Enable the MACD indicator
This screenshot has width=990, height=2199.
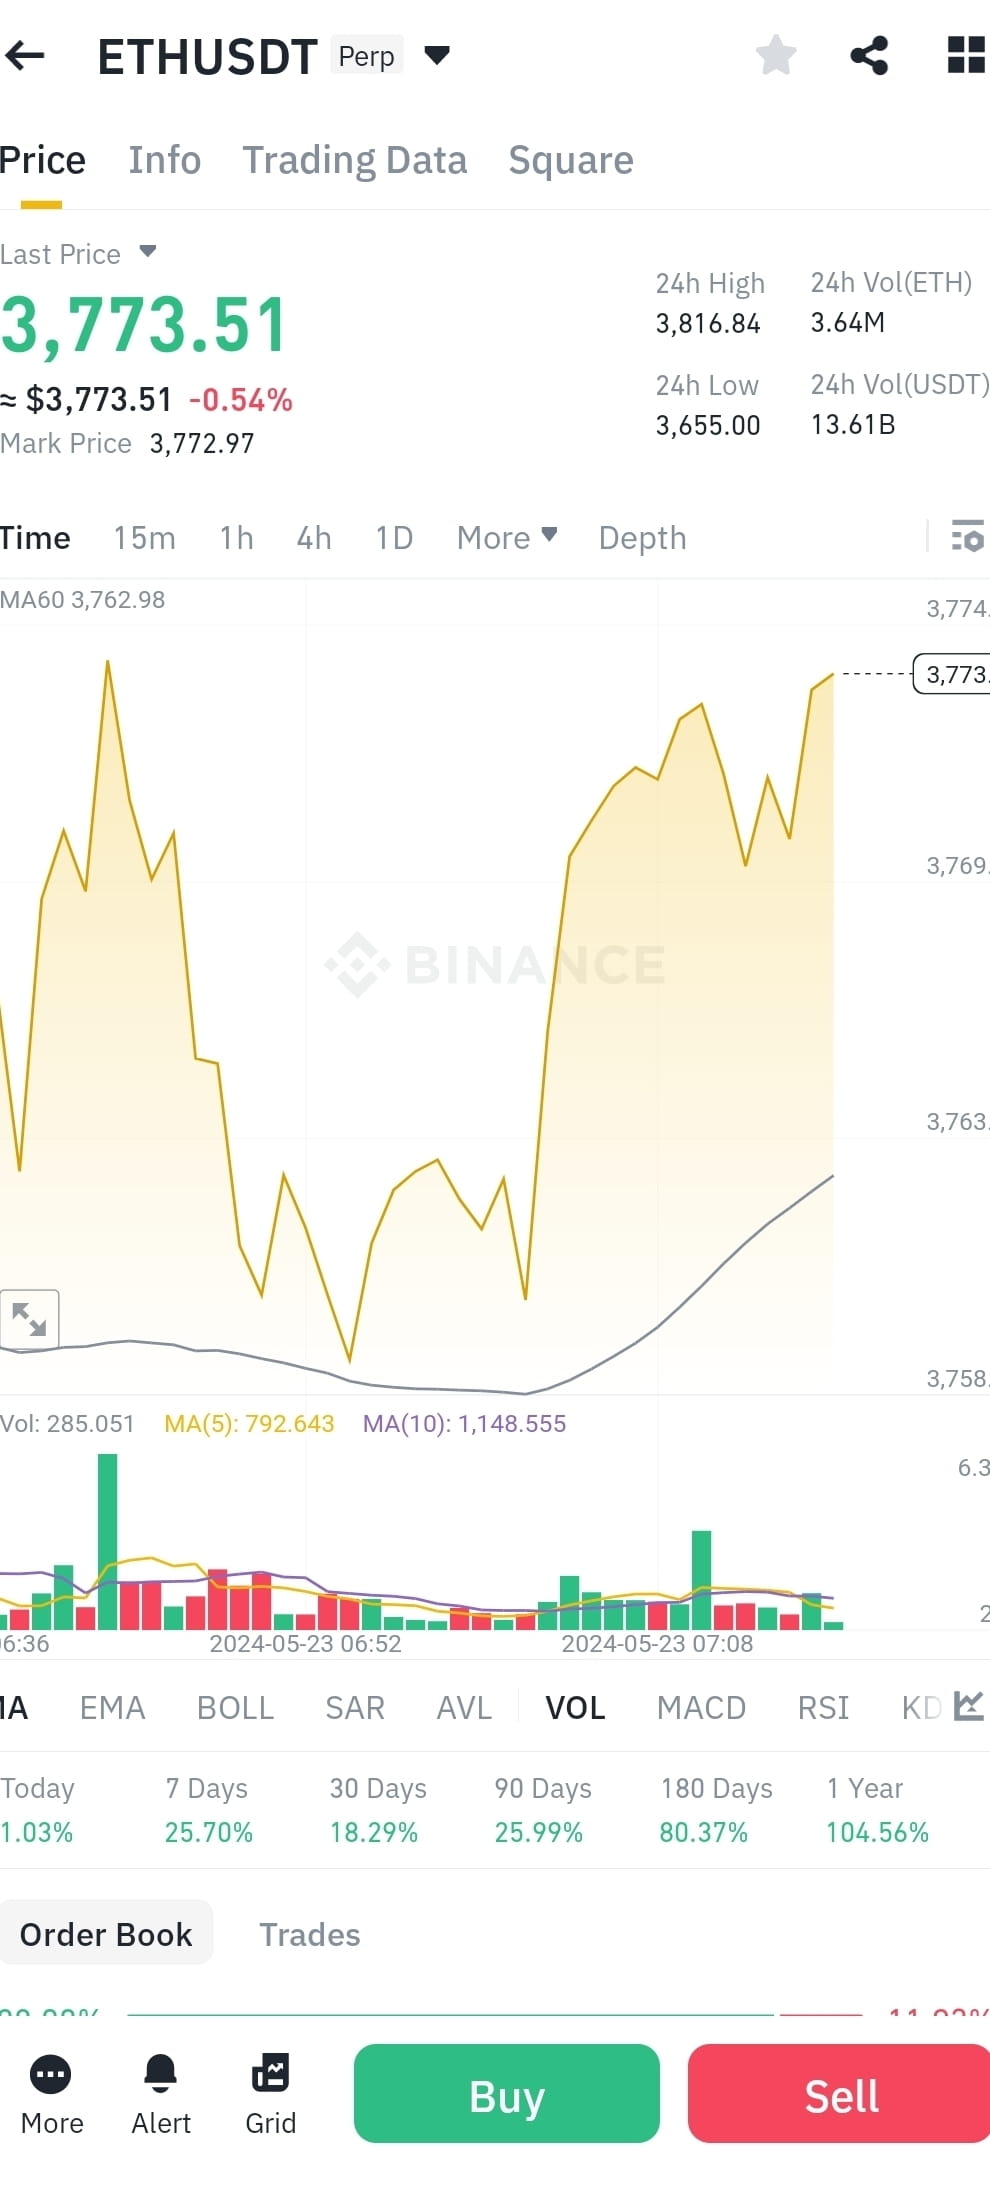click(x=701, y=1708)
